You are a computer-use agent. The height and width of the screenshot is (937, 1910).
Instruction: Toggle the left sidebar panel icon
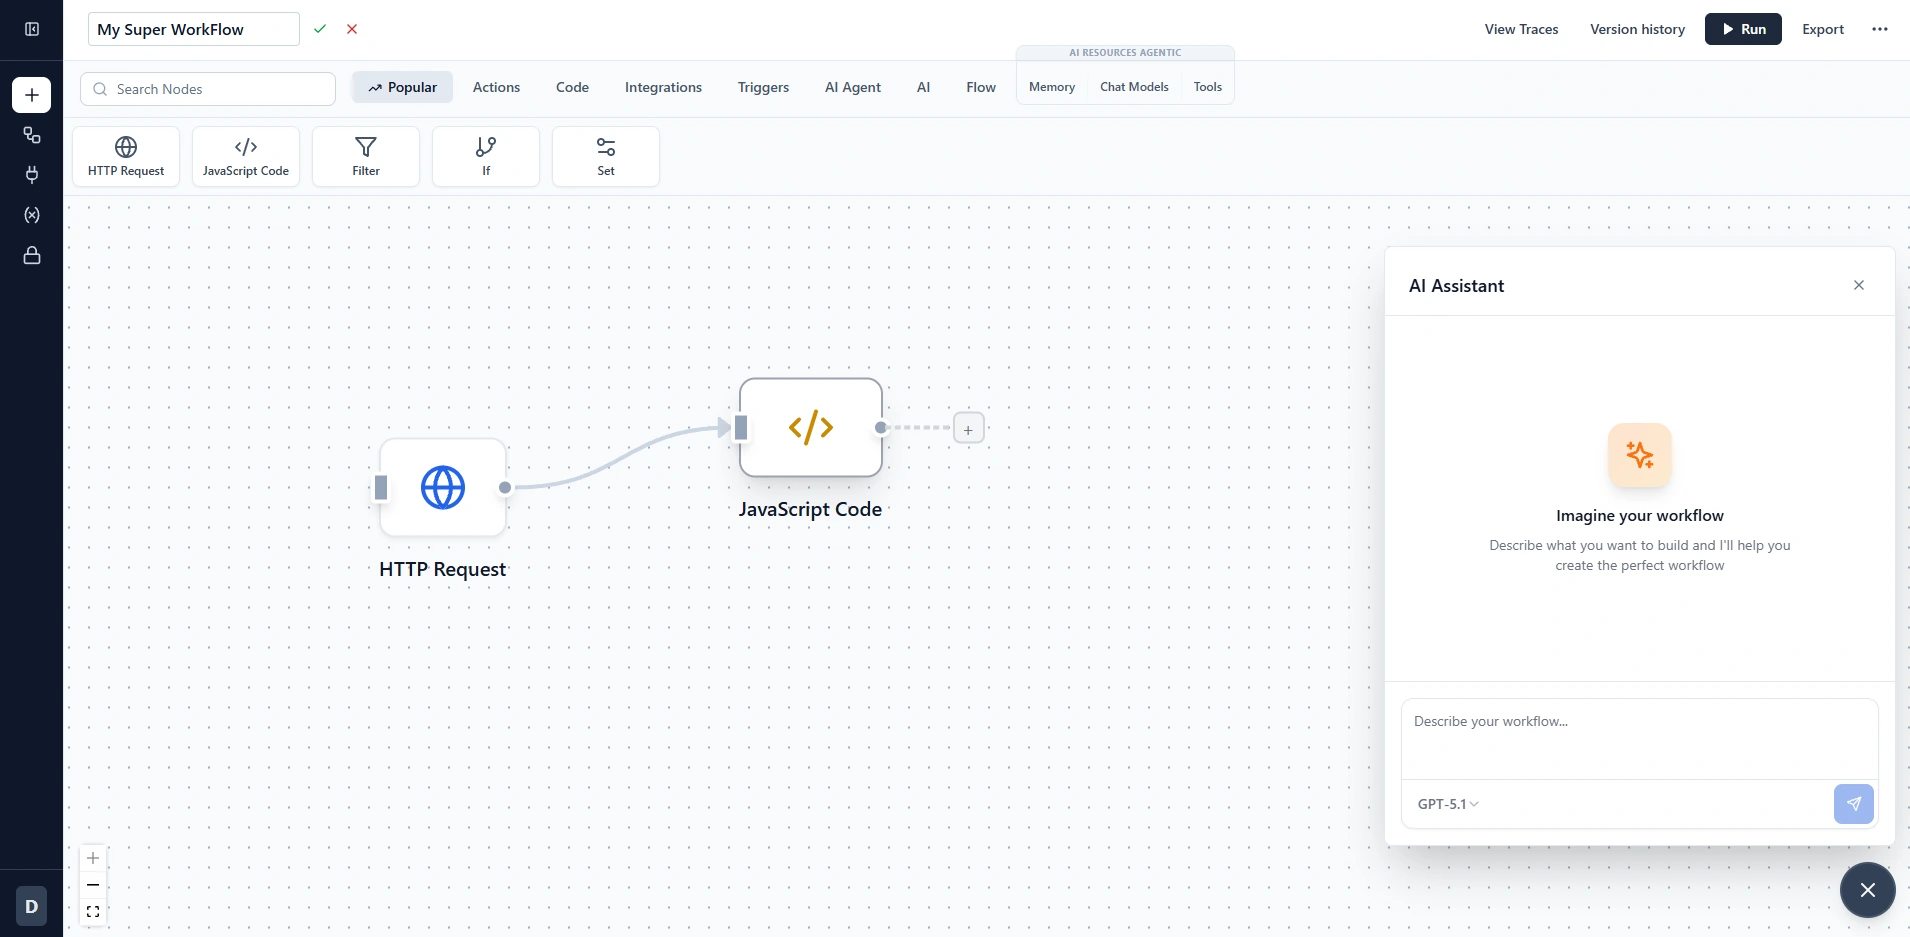click(x=32, y=29)
